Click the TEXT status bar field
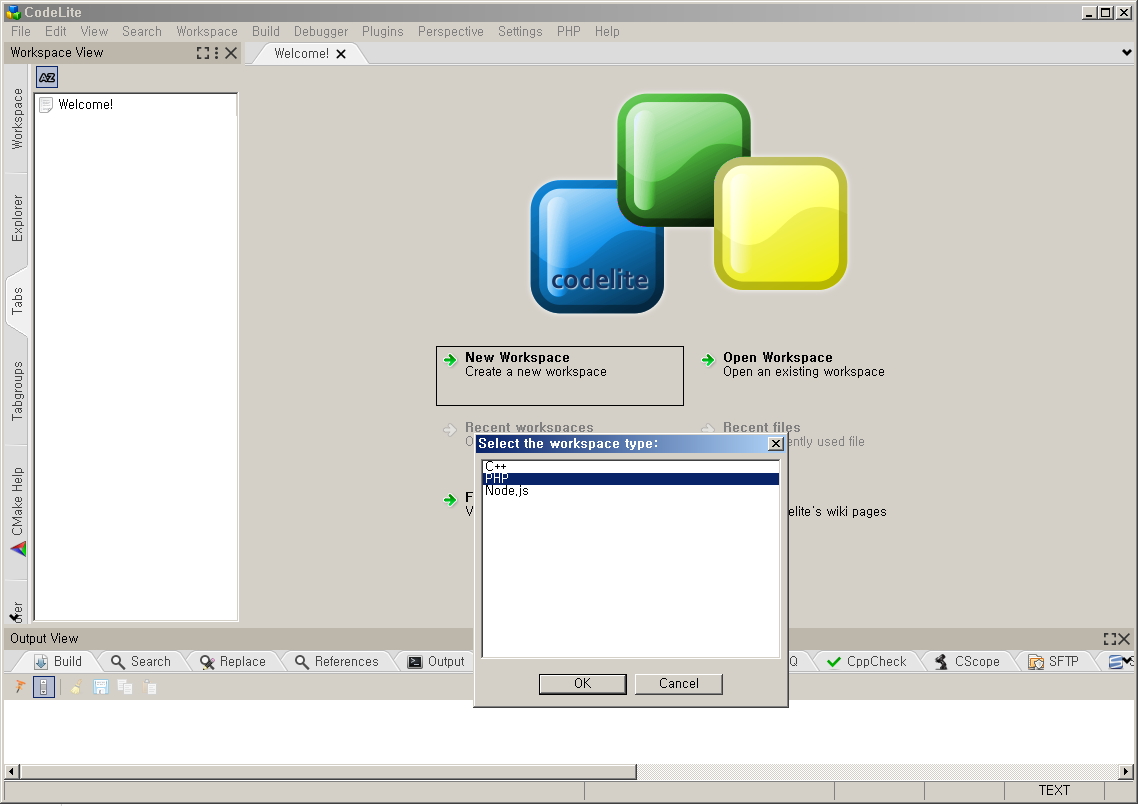Screen dimensions: 1138x806 (x=1054, y=791)
